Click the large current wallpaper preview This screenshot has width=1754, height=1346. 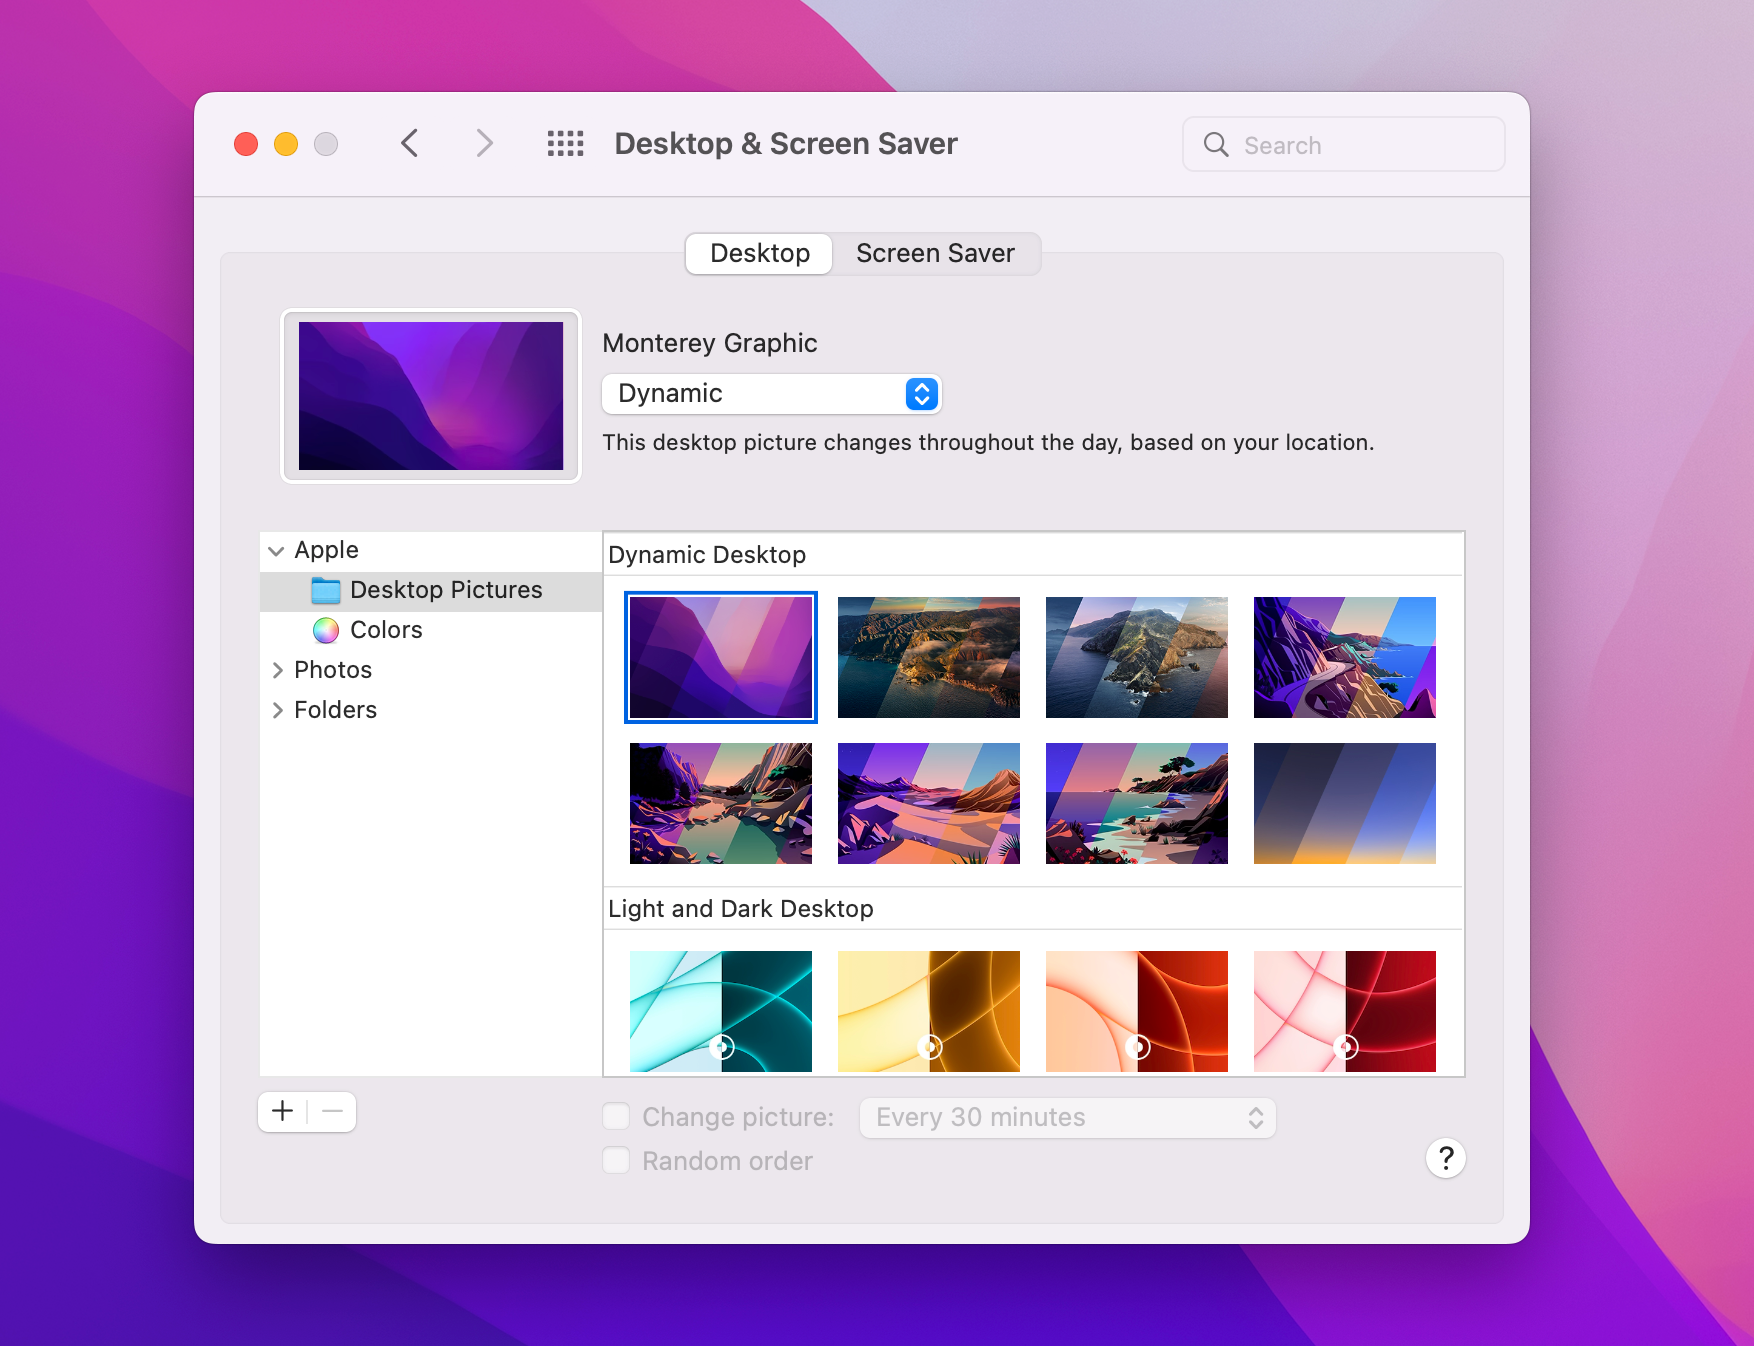point(431,396)
